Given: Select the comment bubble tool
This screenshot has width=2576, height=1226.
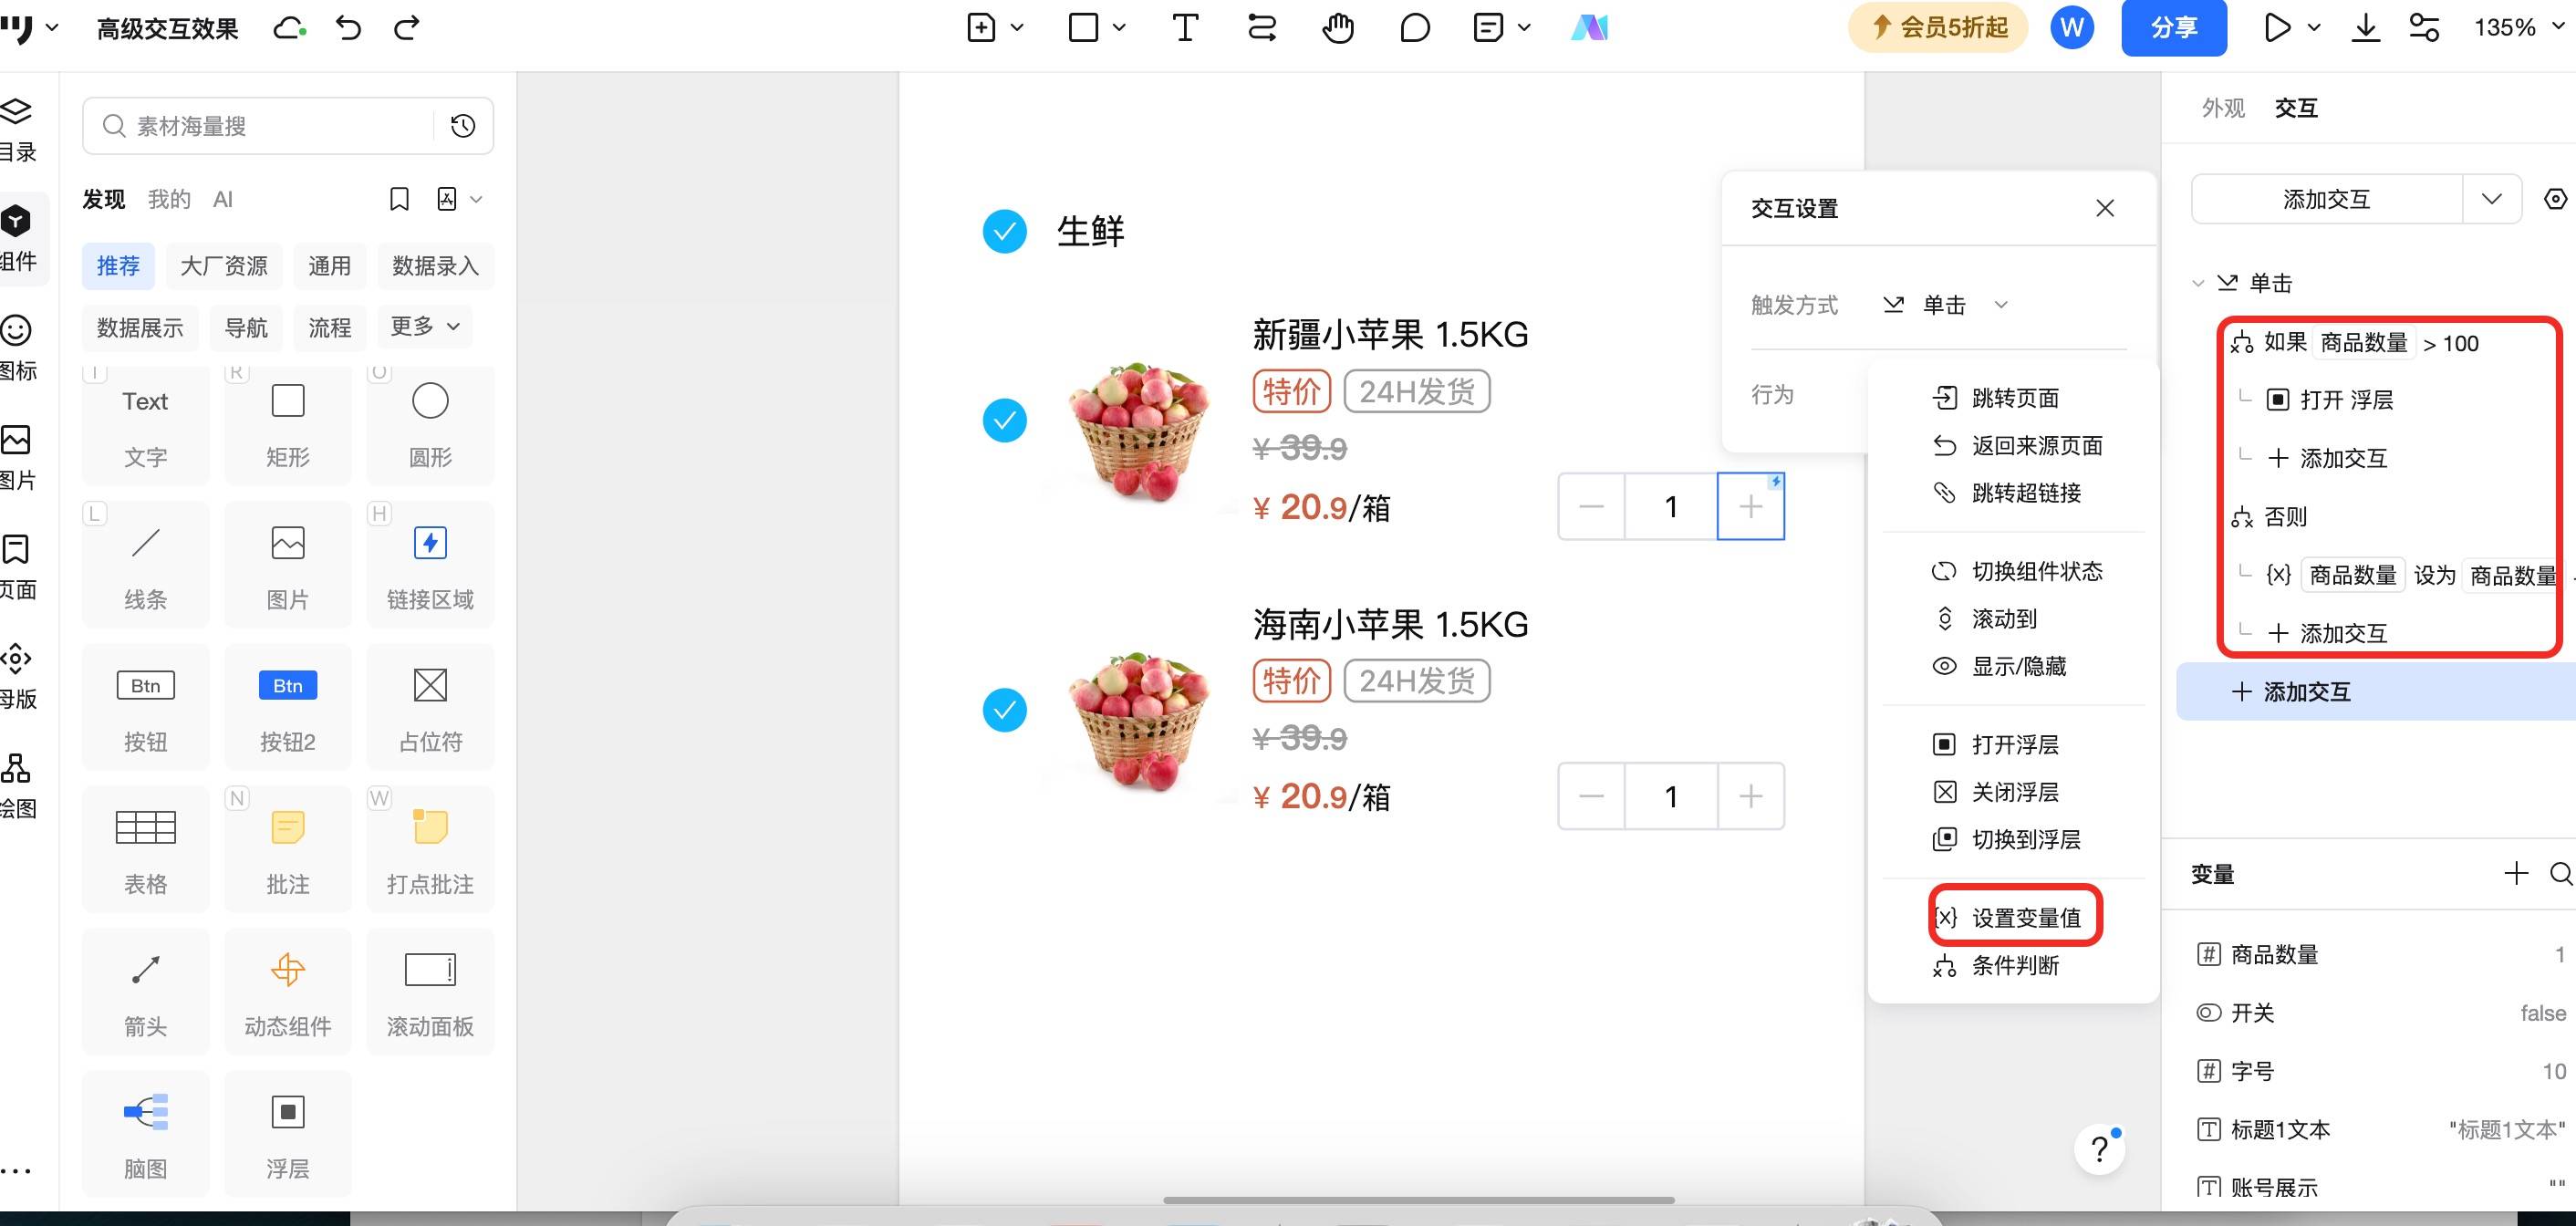Looking at the screenshot, I should [1415, 28].
